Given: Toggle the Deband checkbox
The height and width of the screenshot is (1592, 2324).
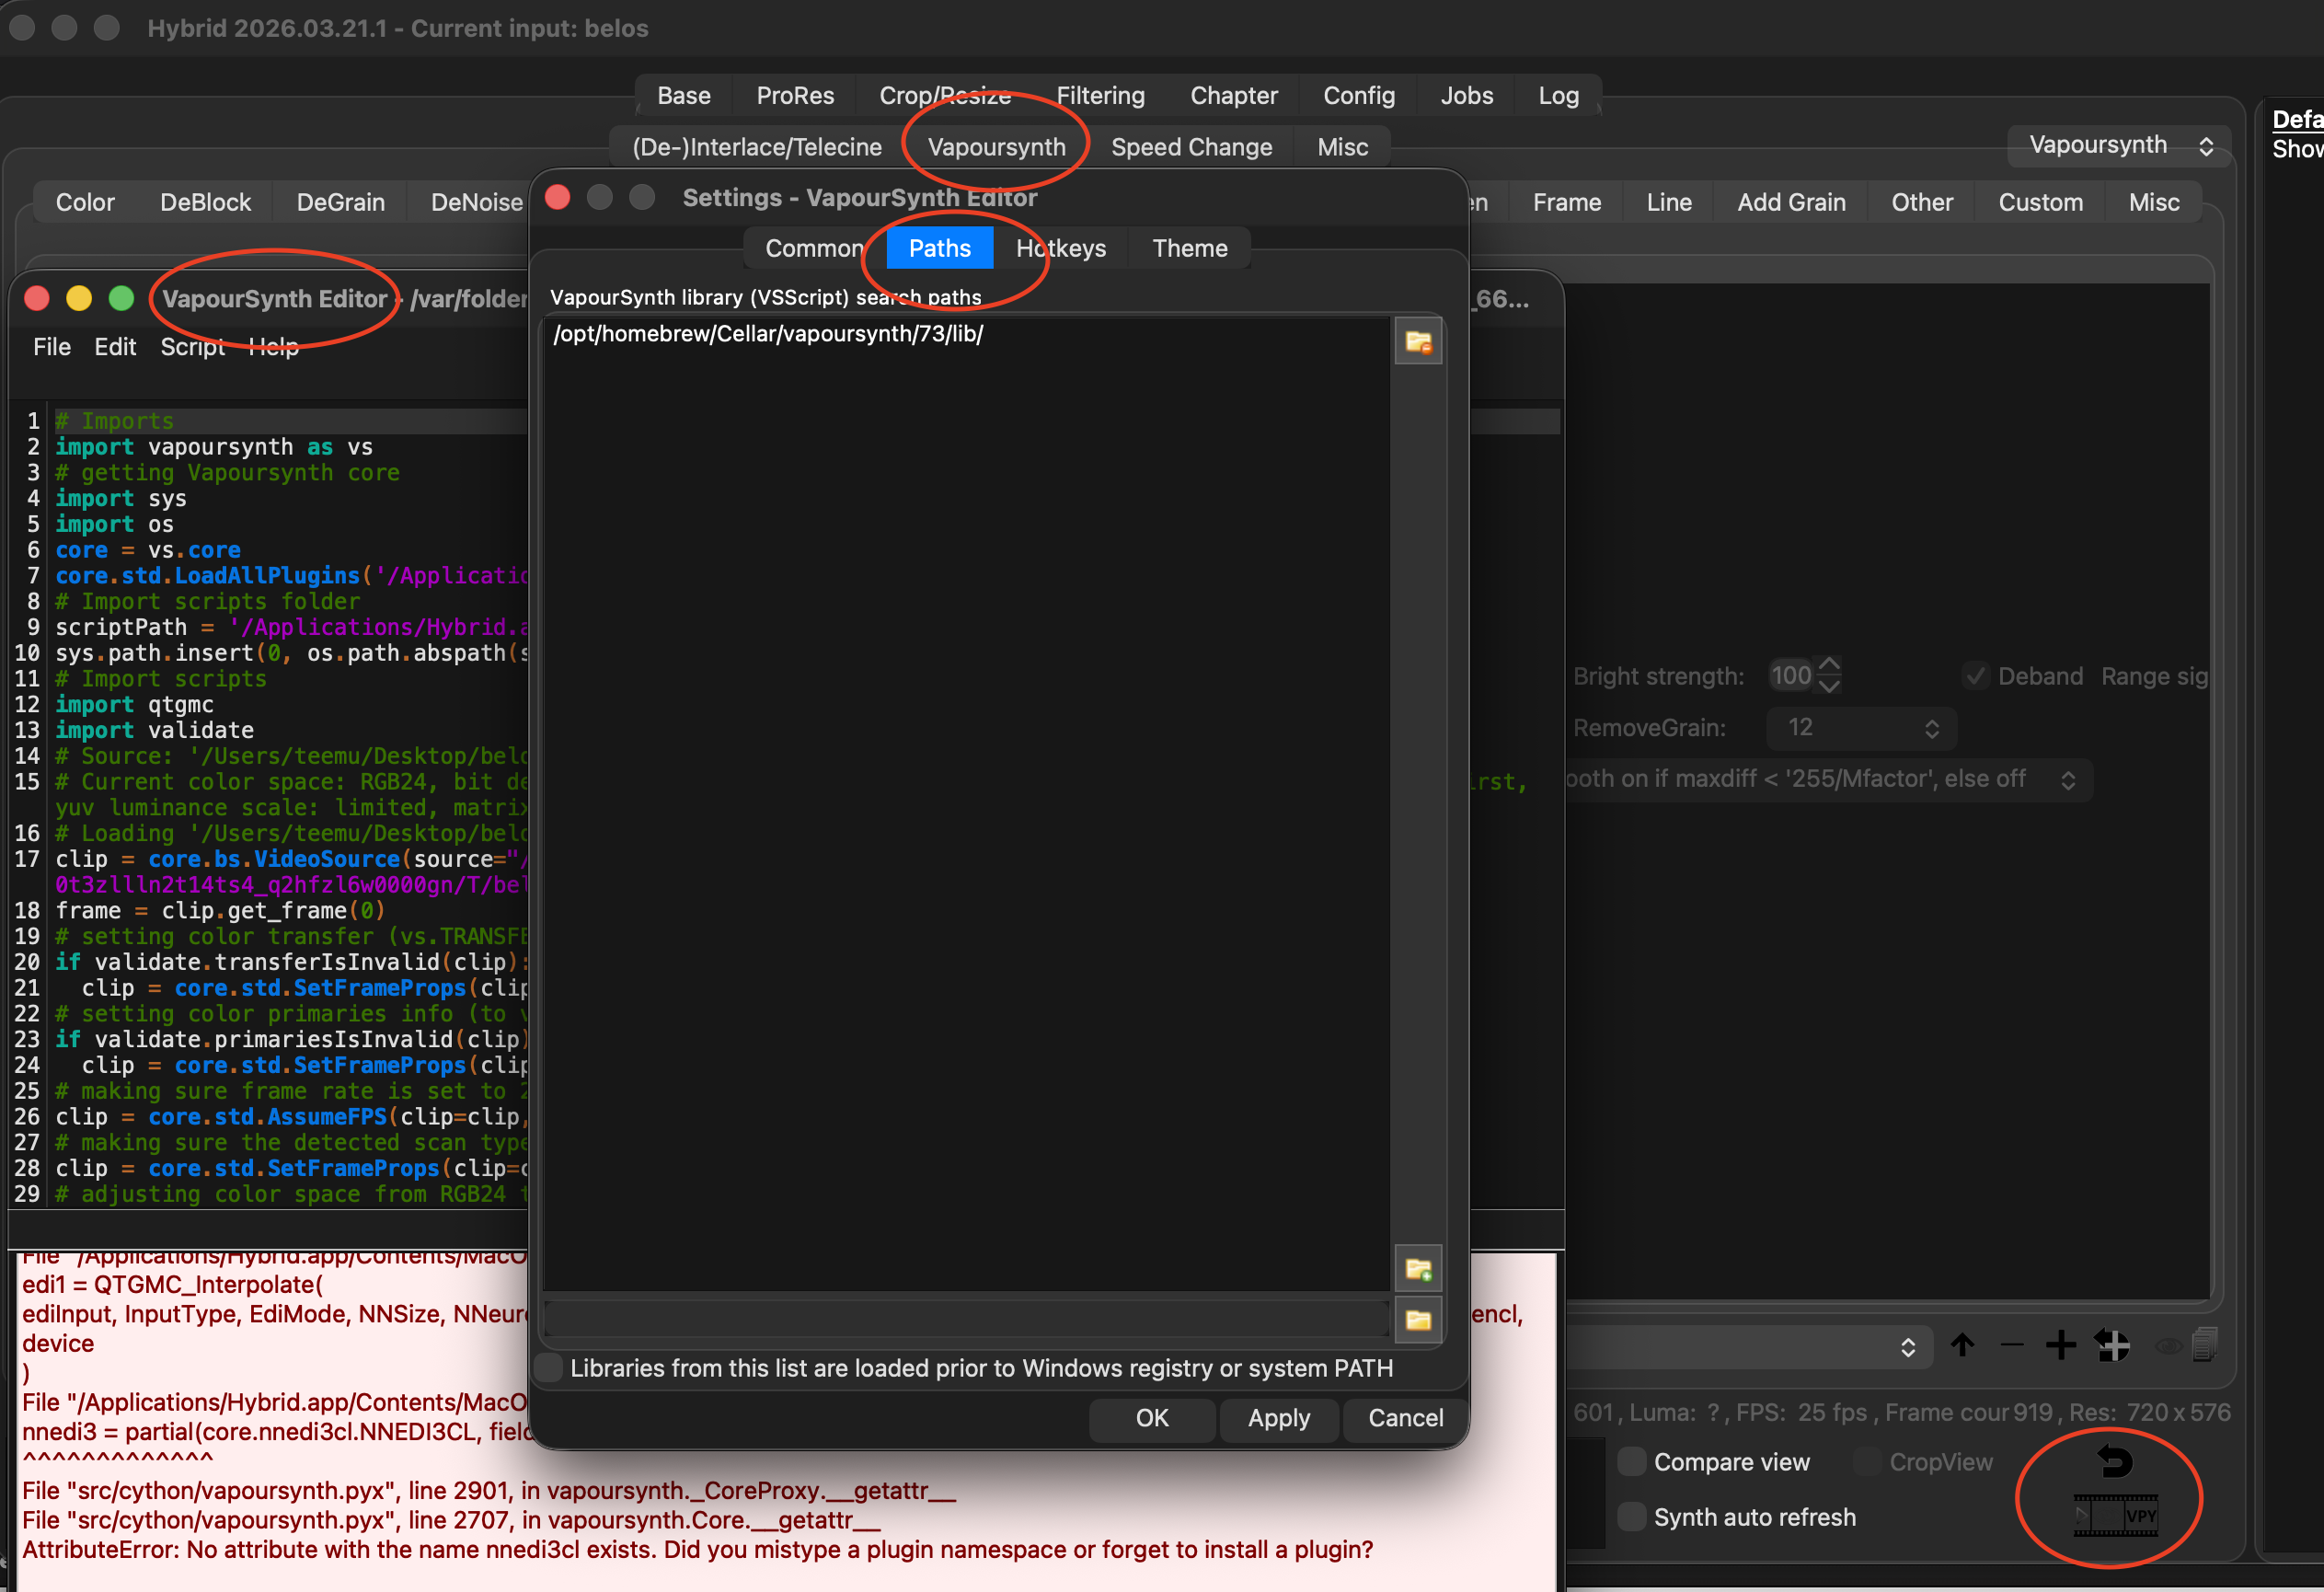Looking at the screenshot, I should pos(1975,676).
